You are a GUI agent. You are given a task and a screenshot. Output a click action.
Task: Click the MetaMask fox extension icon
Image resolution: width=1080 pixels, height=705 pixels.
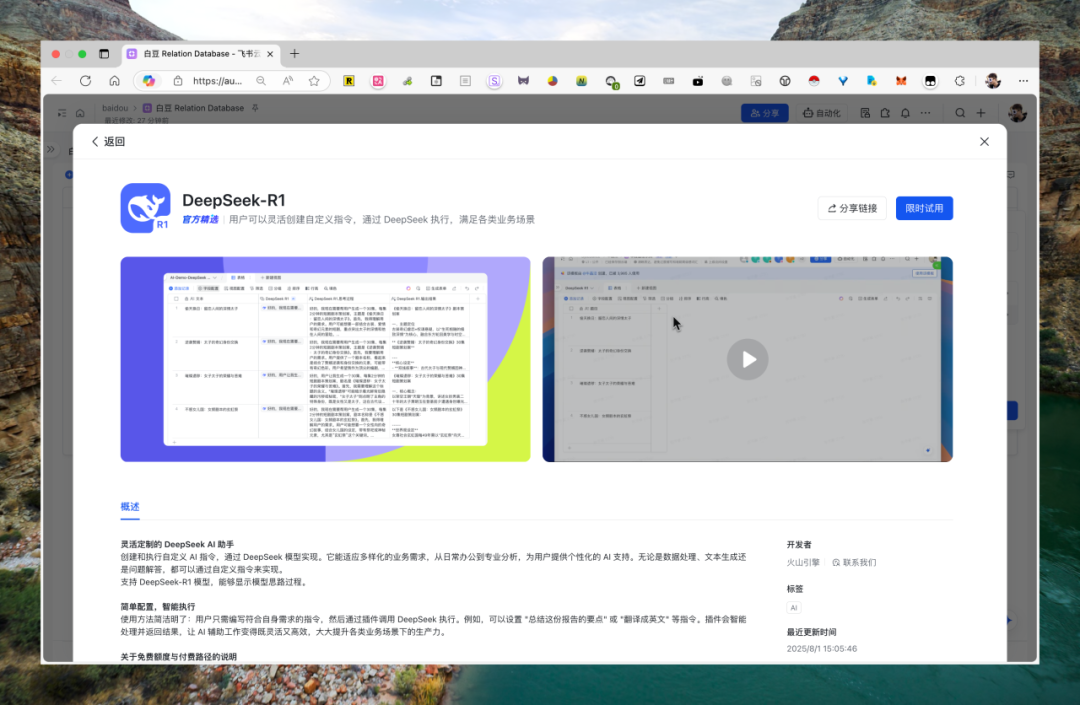click(x=901, y=81)
